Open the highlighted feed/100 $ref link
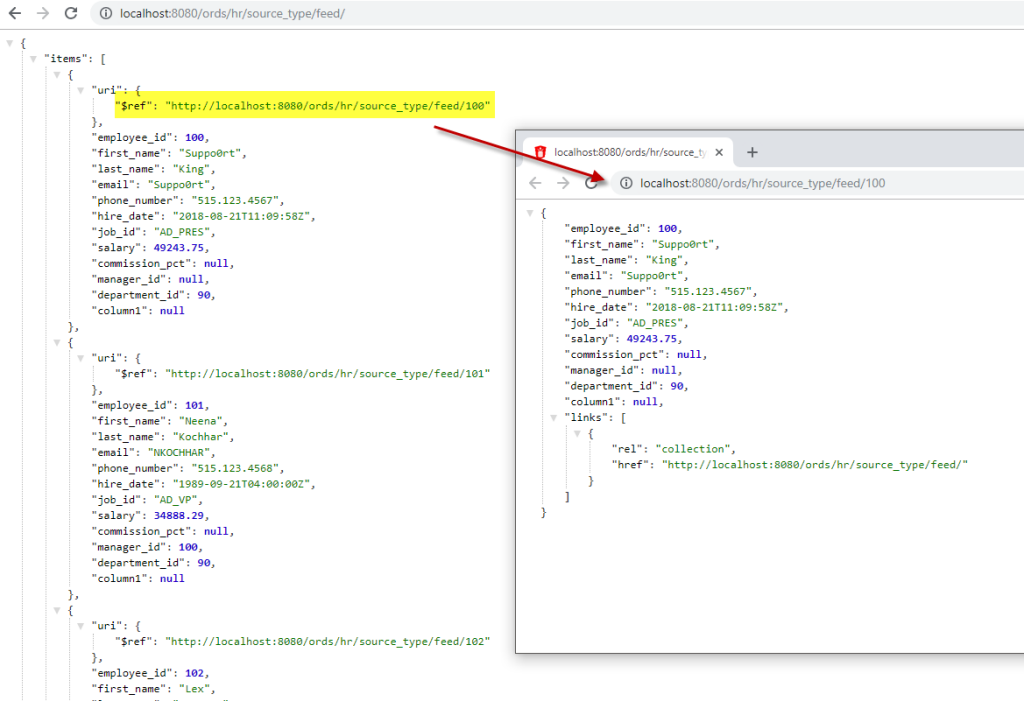 tap(327, 106)
